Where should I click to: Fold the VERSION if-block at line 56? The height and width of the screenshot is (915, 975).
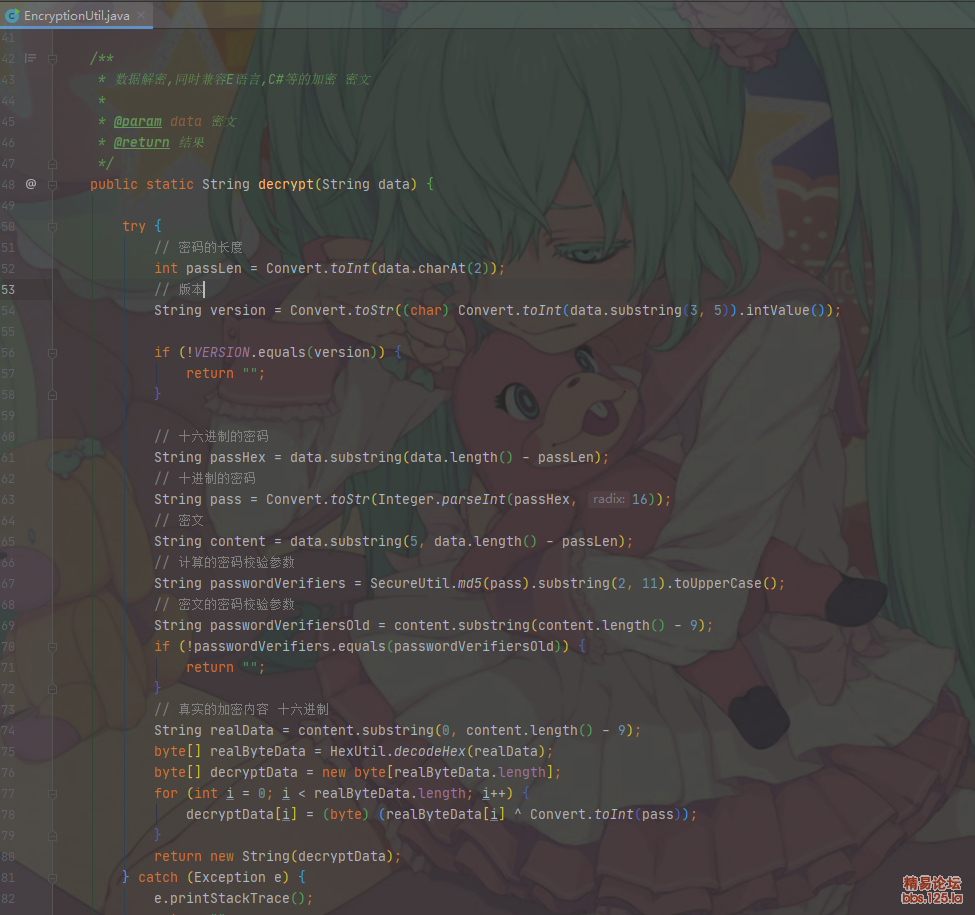click(x=52, y=353)
